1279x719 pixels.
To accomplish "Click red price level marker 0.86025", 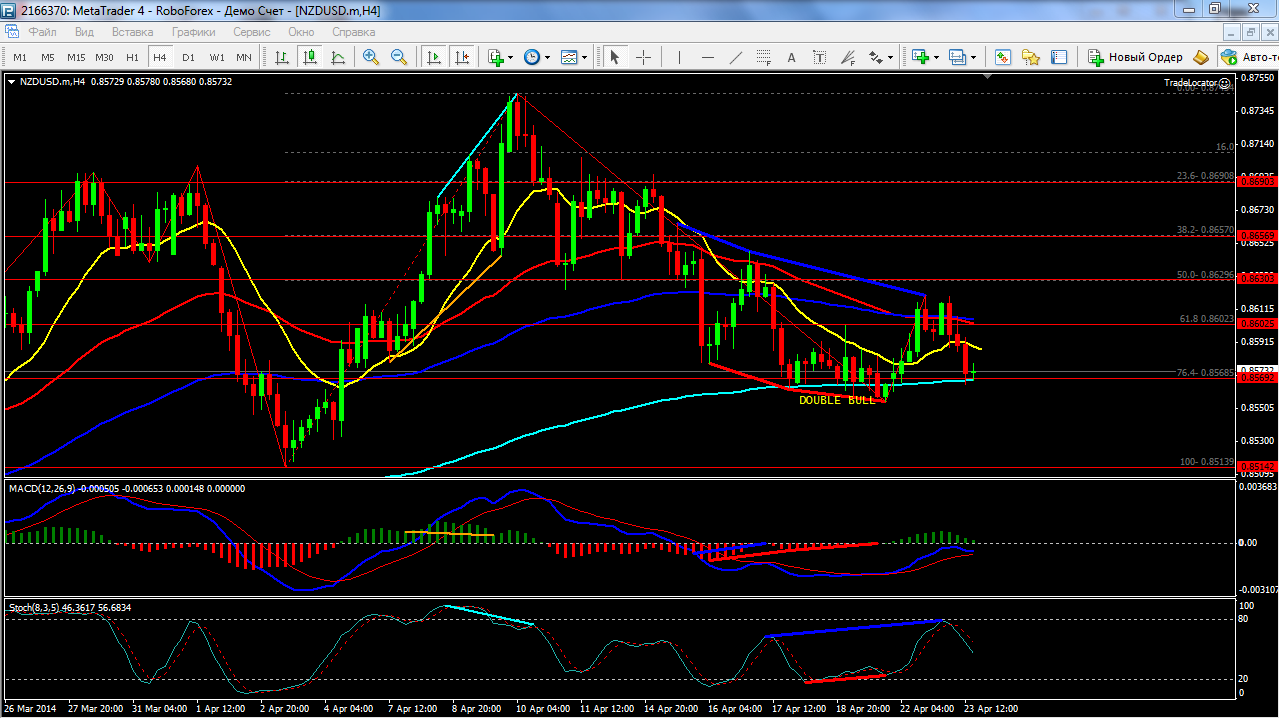I will pos(1256,324).
